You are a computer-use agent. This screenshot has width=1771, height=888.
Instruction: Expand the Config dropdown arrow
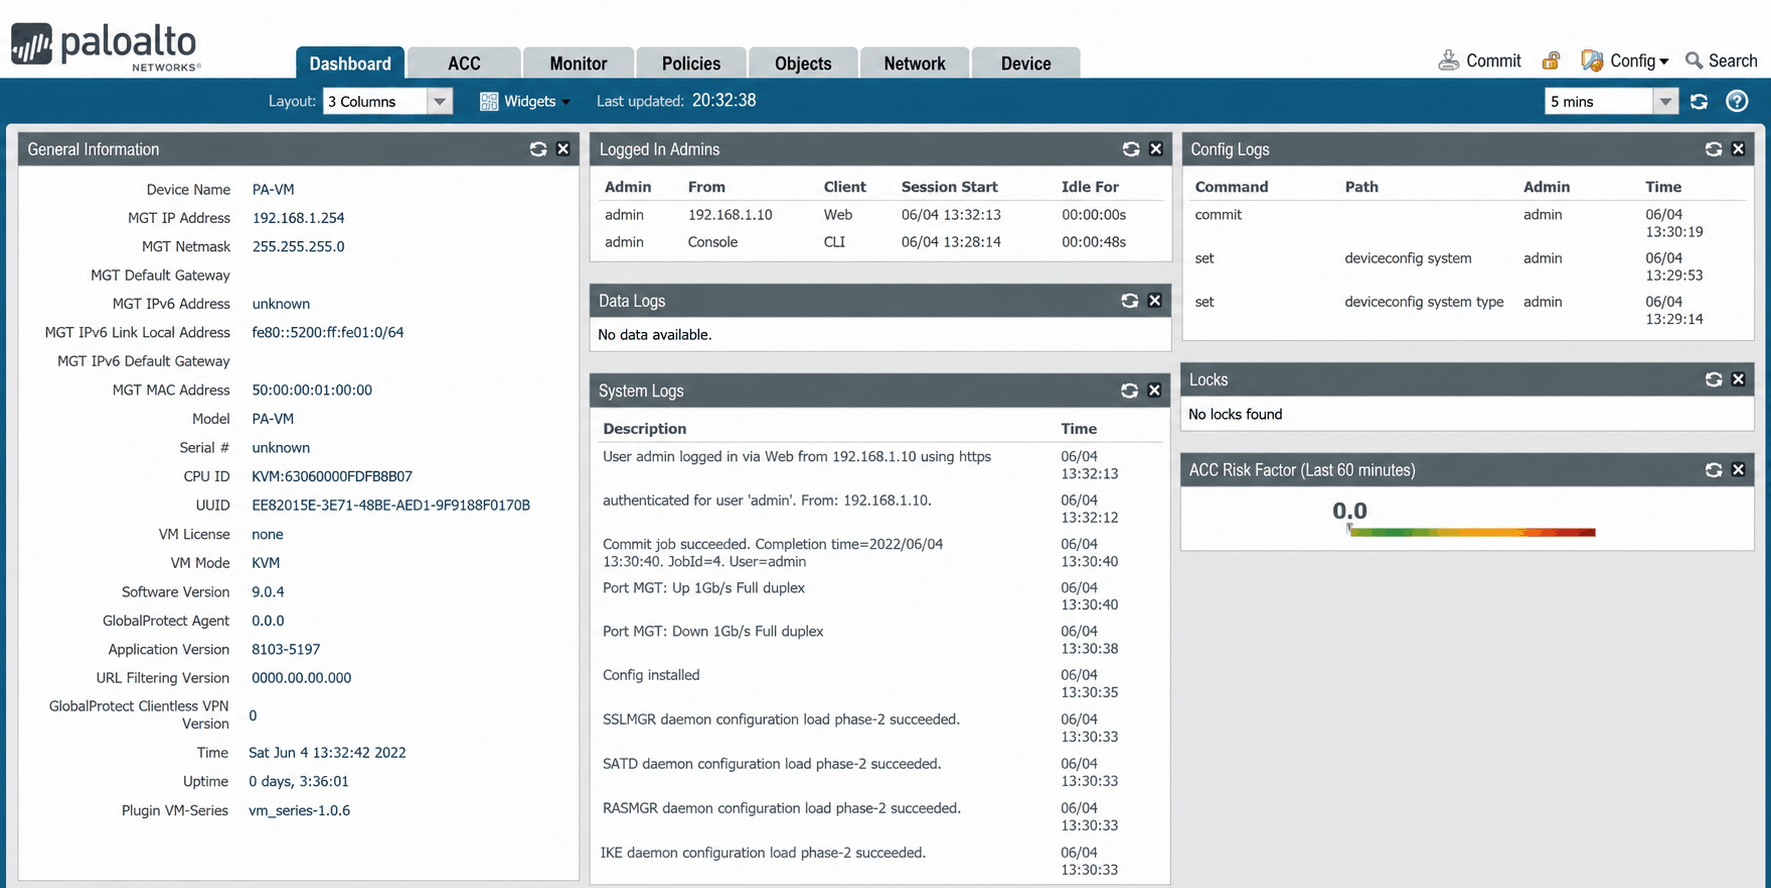[x=1664, y=62]
